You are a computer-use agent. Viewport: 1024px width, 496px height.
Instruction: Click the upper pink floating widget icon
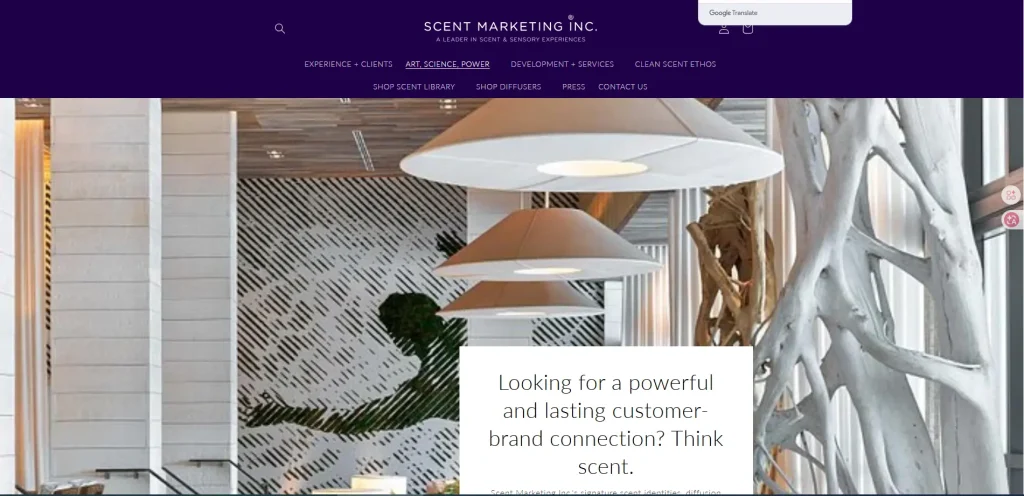pos(1012,195)
